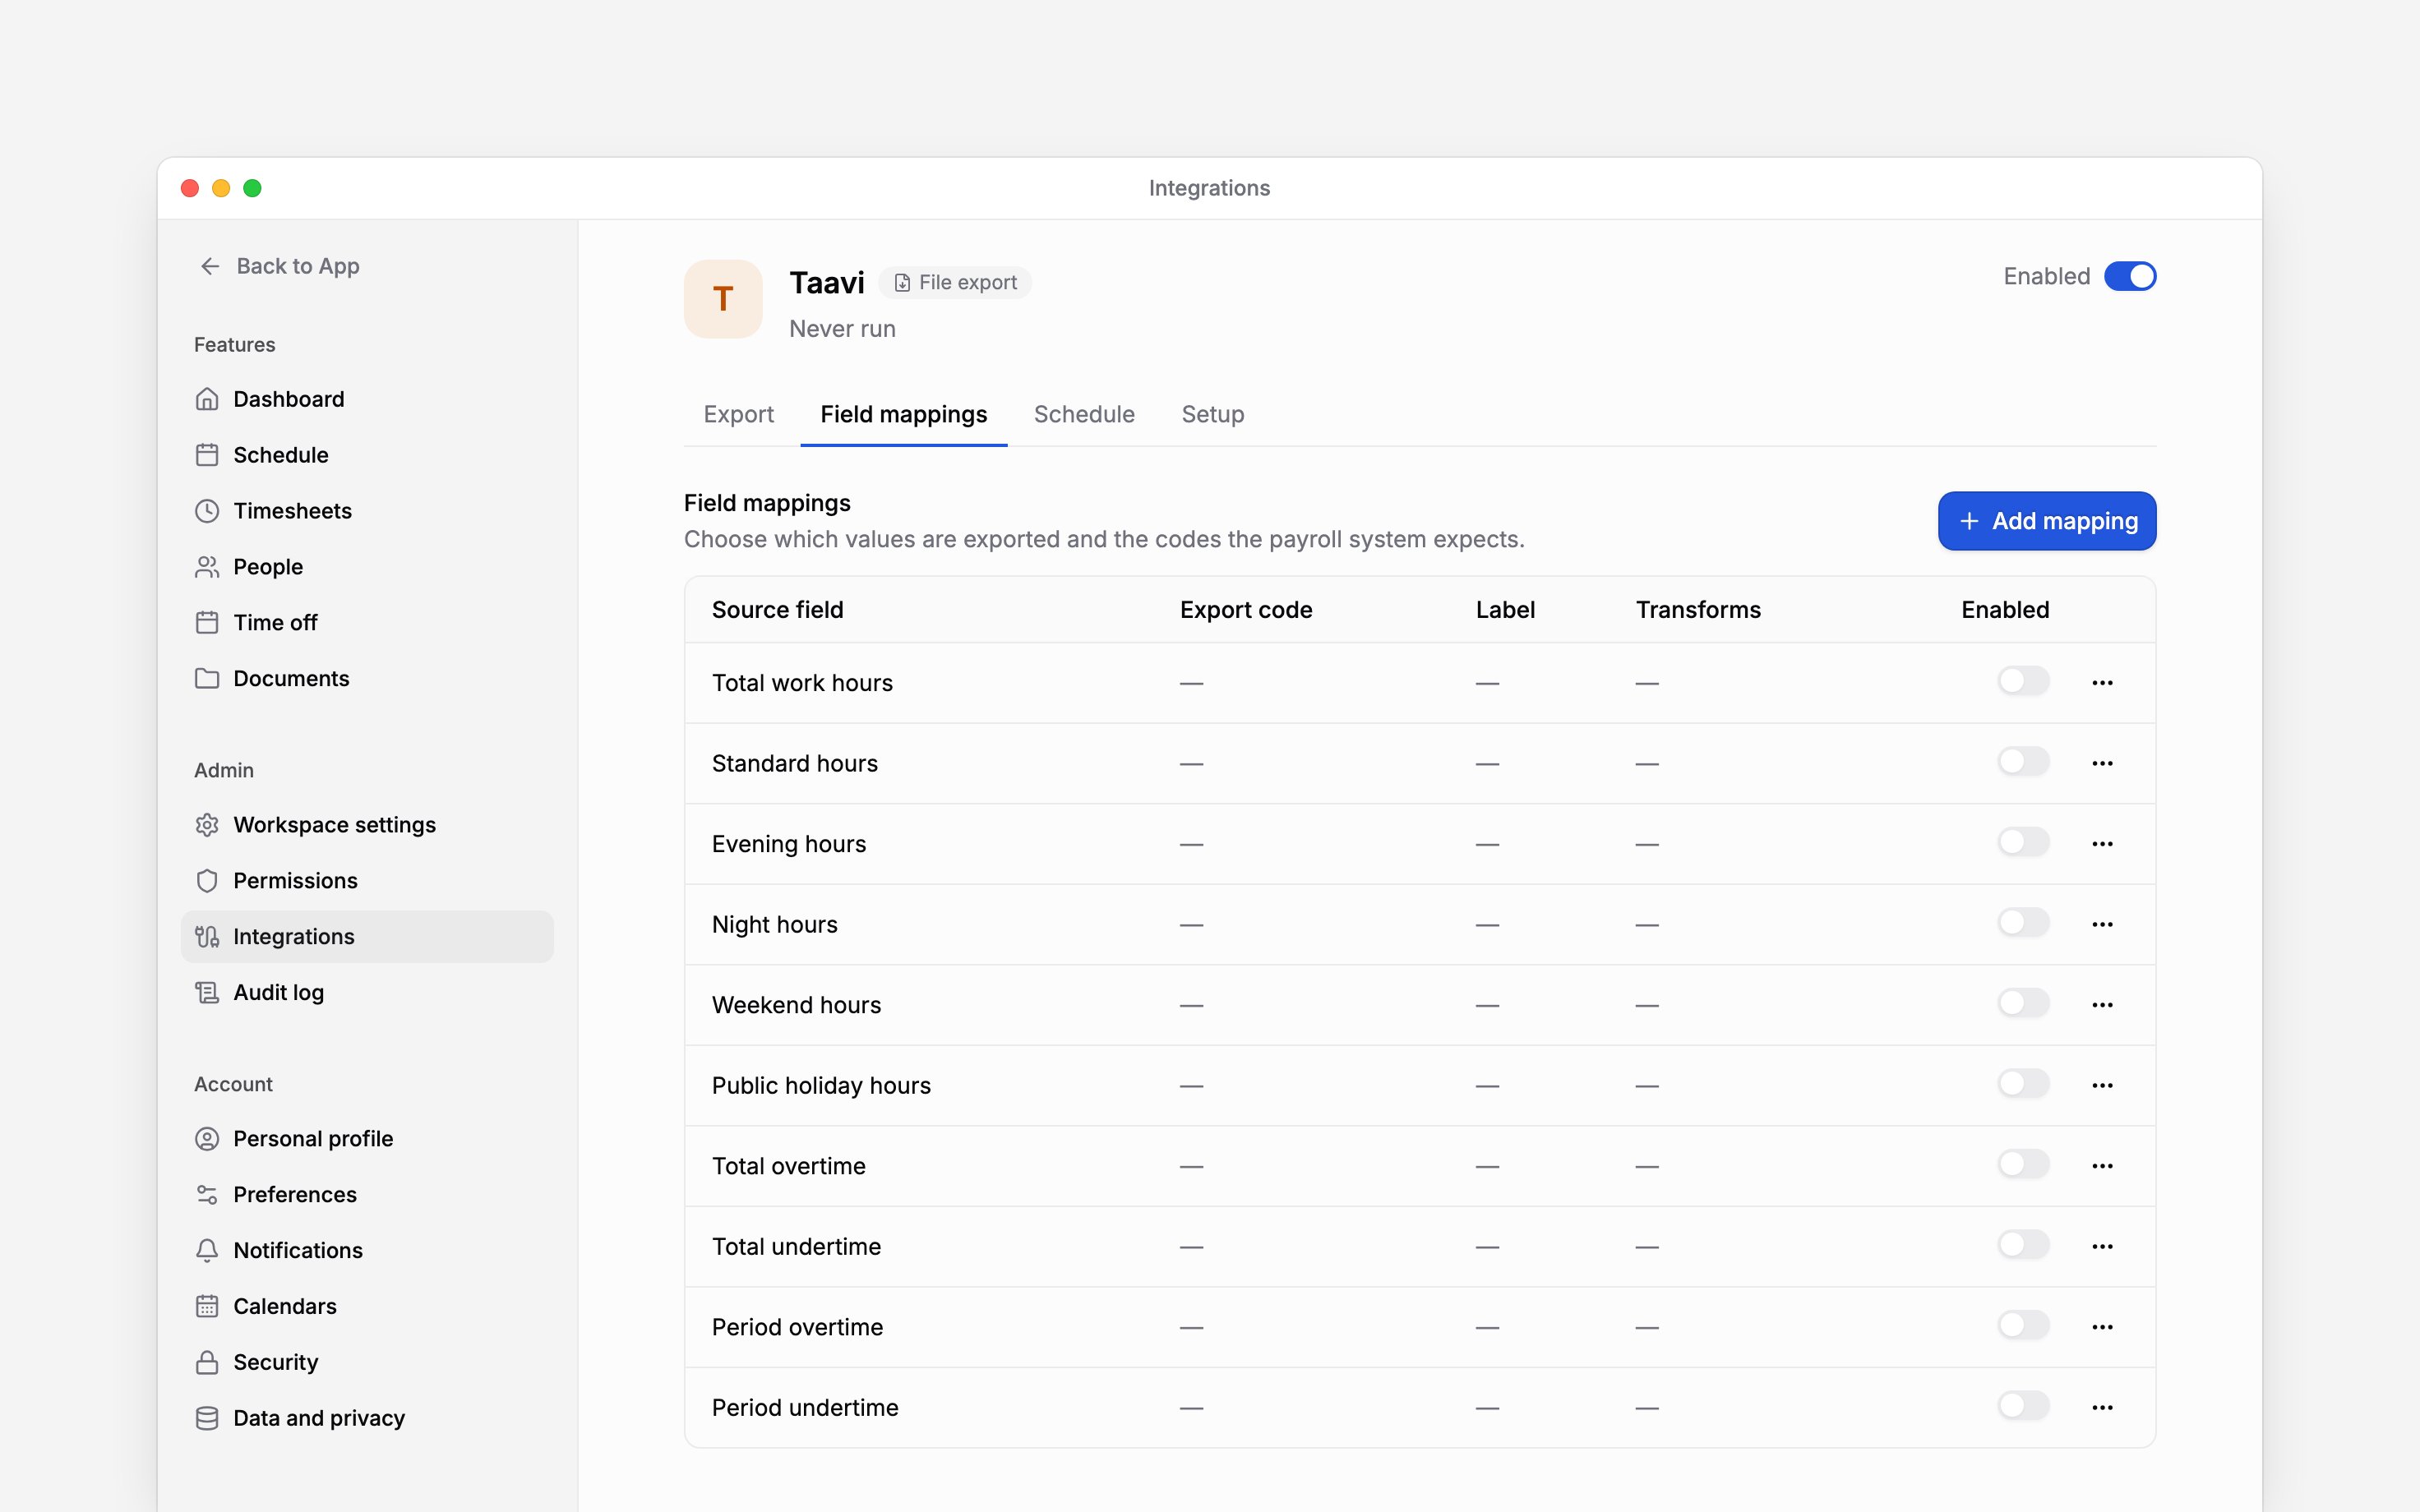The image size is (2420, 1512).
Task: Click the Documents folder icon
Action: pyautogui.click(x=207, y=679)
